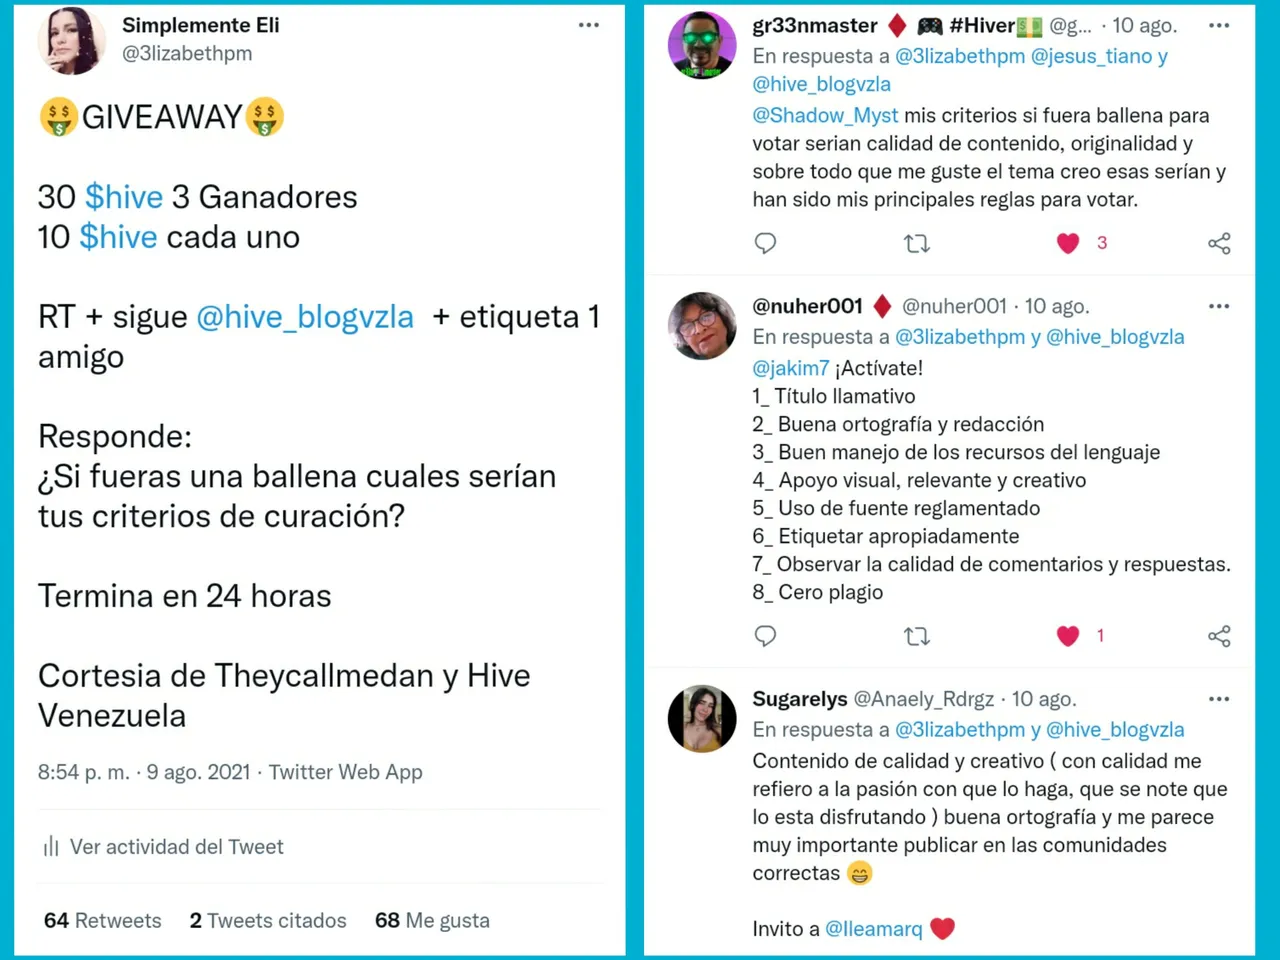Open @hive_blogvzla mention in giveaway tweet

305,317
